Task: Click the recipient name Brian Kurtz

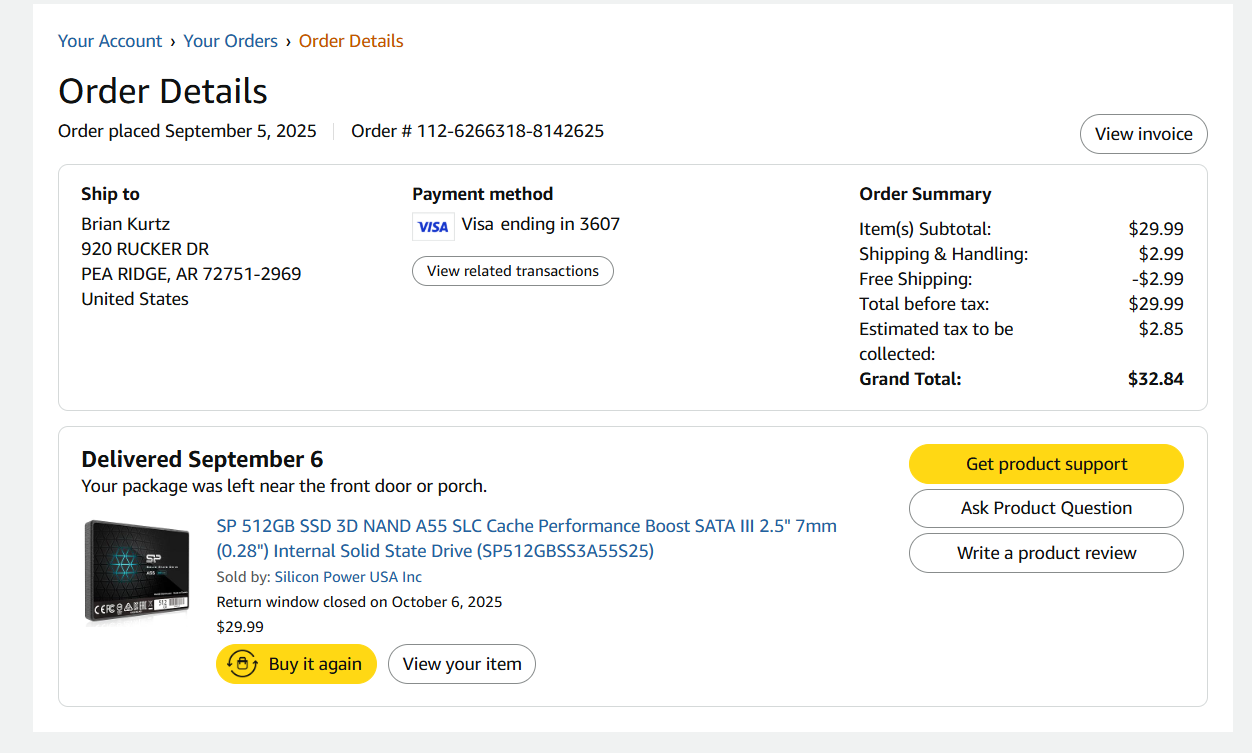Action: tap(126, 224)
